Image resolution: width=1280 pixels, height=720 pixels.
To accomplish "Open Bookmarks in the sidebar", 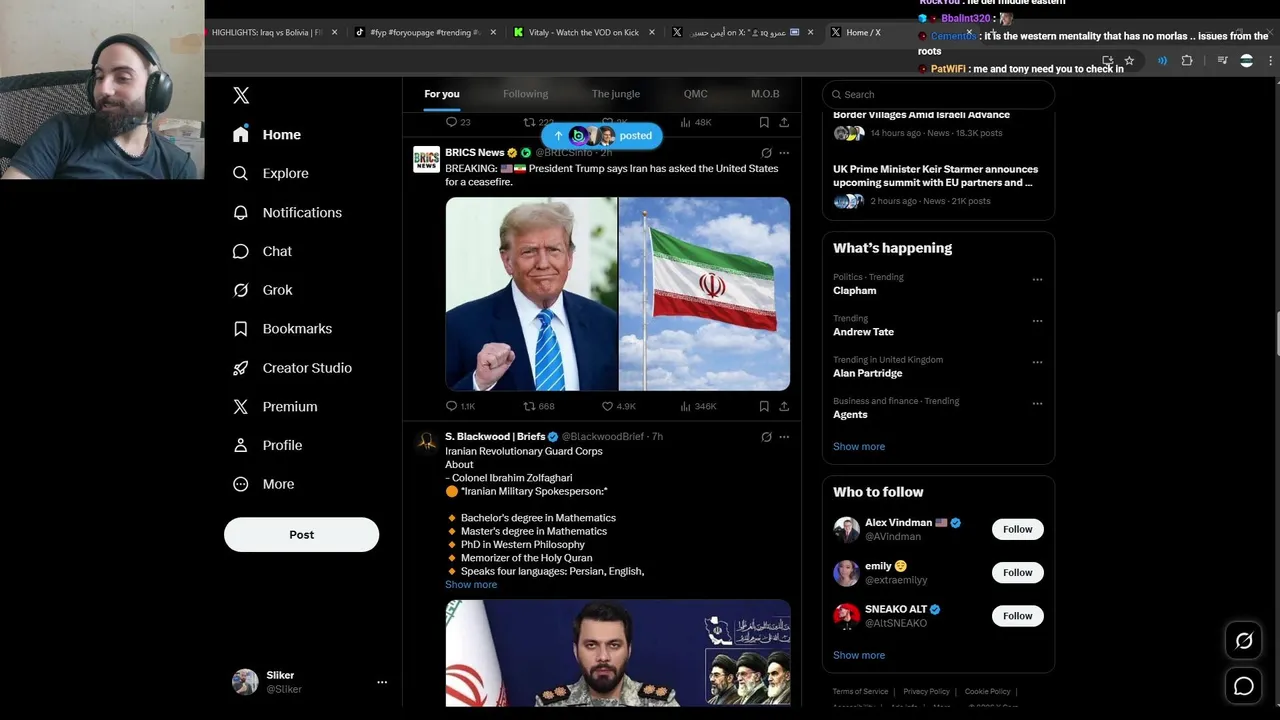I will 282,329.
